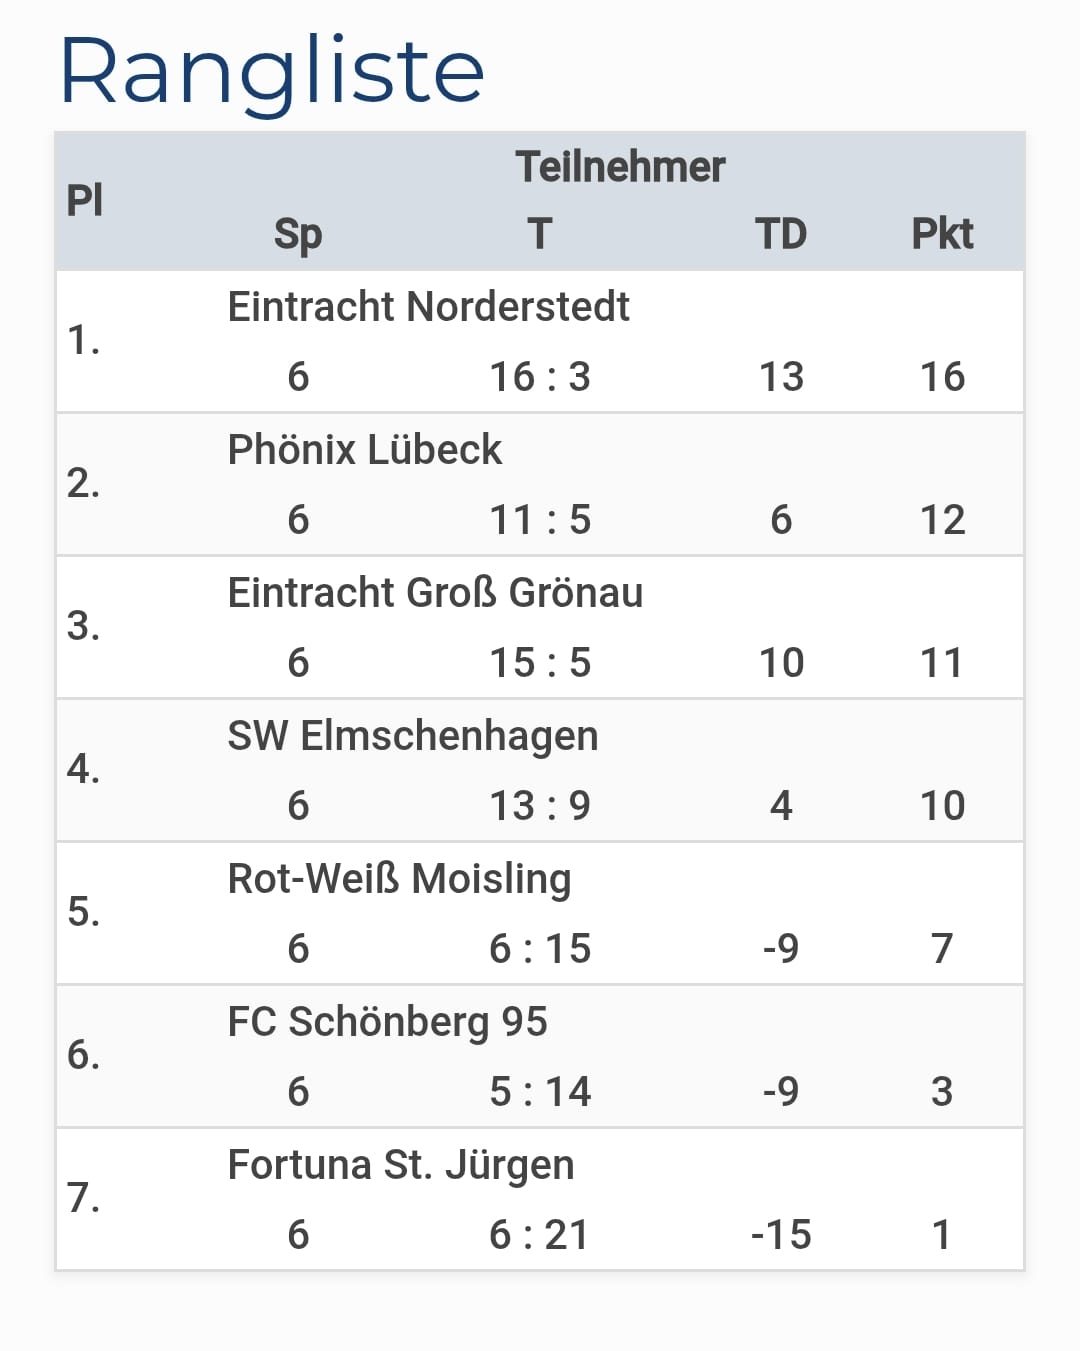Select the 13 : 9 goals value
This screenshot has height=1351, width=1080.
tap(540, 806)
